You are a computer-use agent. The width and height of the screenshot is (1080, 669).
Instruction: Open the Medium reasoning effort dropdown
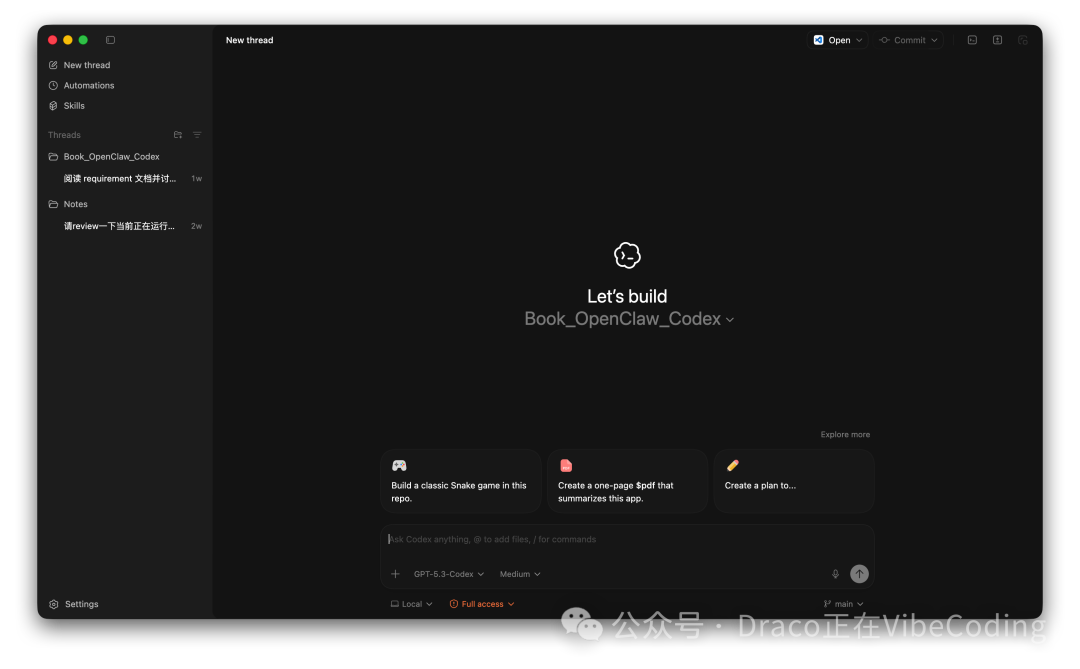518,573
